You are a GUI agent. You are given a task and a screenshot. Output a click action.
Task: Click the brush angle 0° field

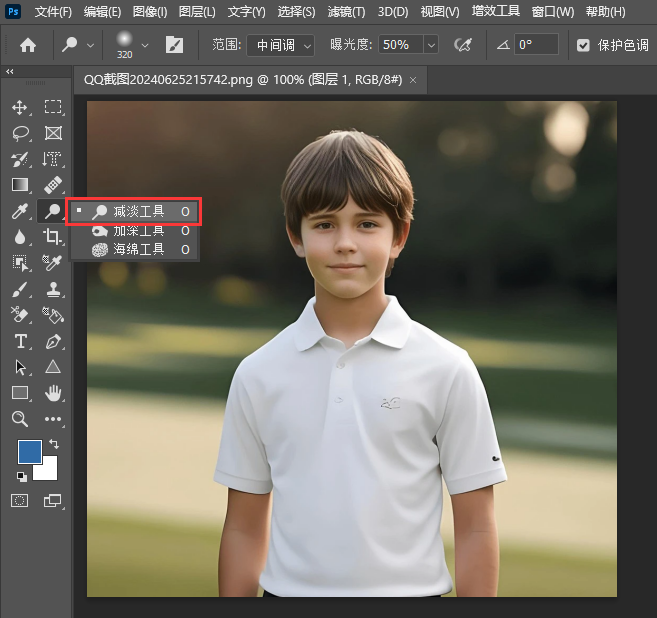click(x=536, y=44)
